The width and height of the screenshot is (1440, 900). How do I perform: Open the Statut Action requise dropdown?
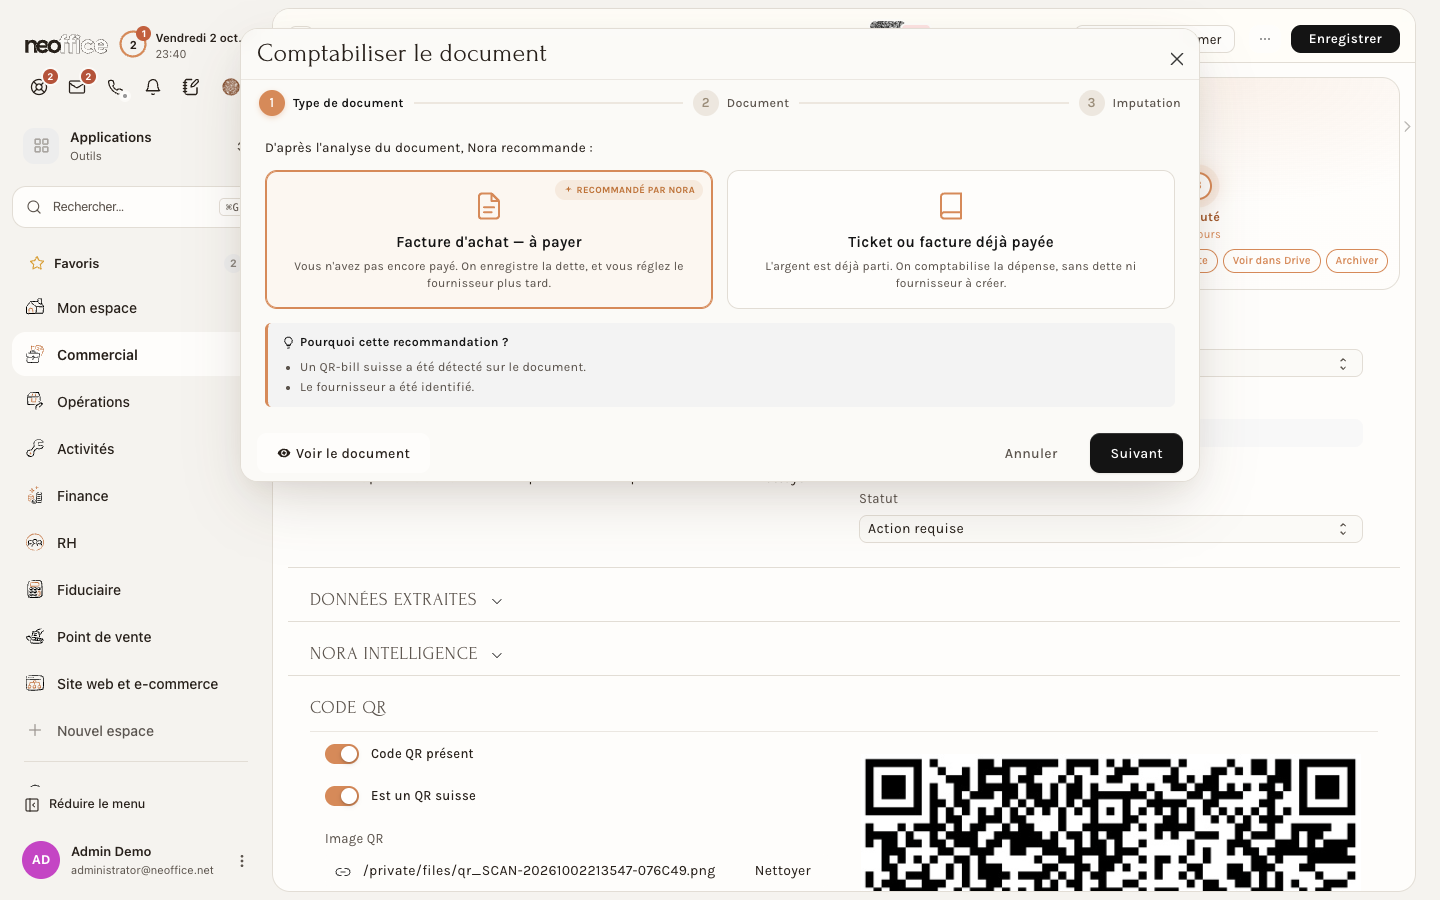(1110, 529)
